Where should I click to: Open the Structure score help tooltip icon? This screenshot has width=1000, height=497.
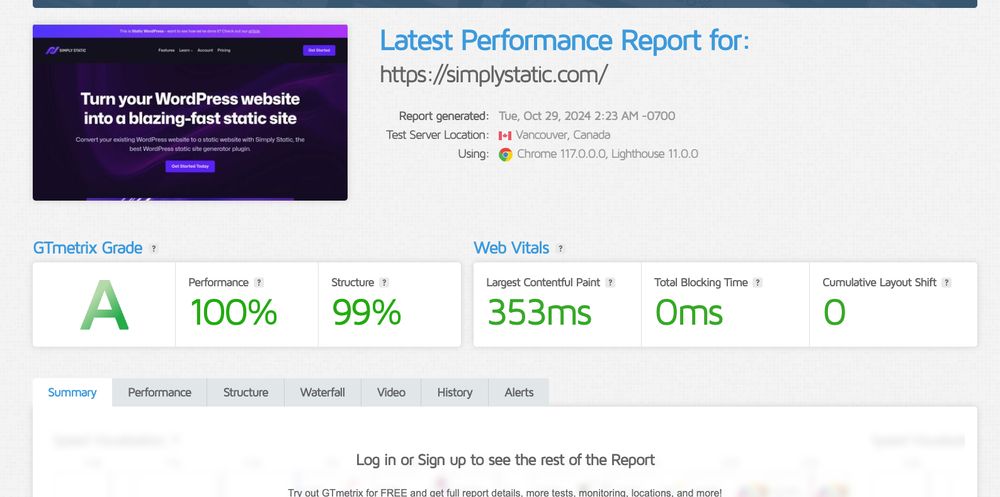(384, 283)
